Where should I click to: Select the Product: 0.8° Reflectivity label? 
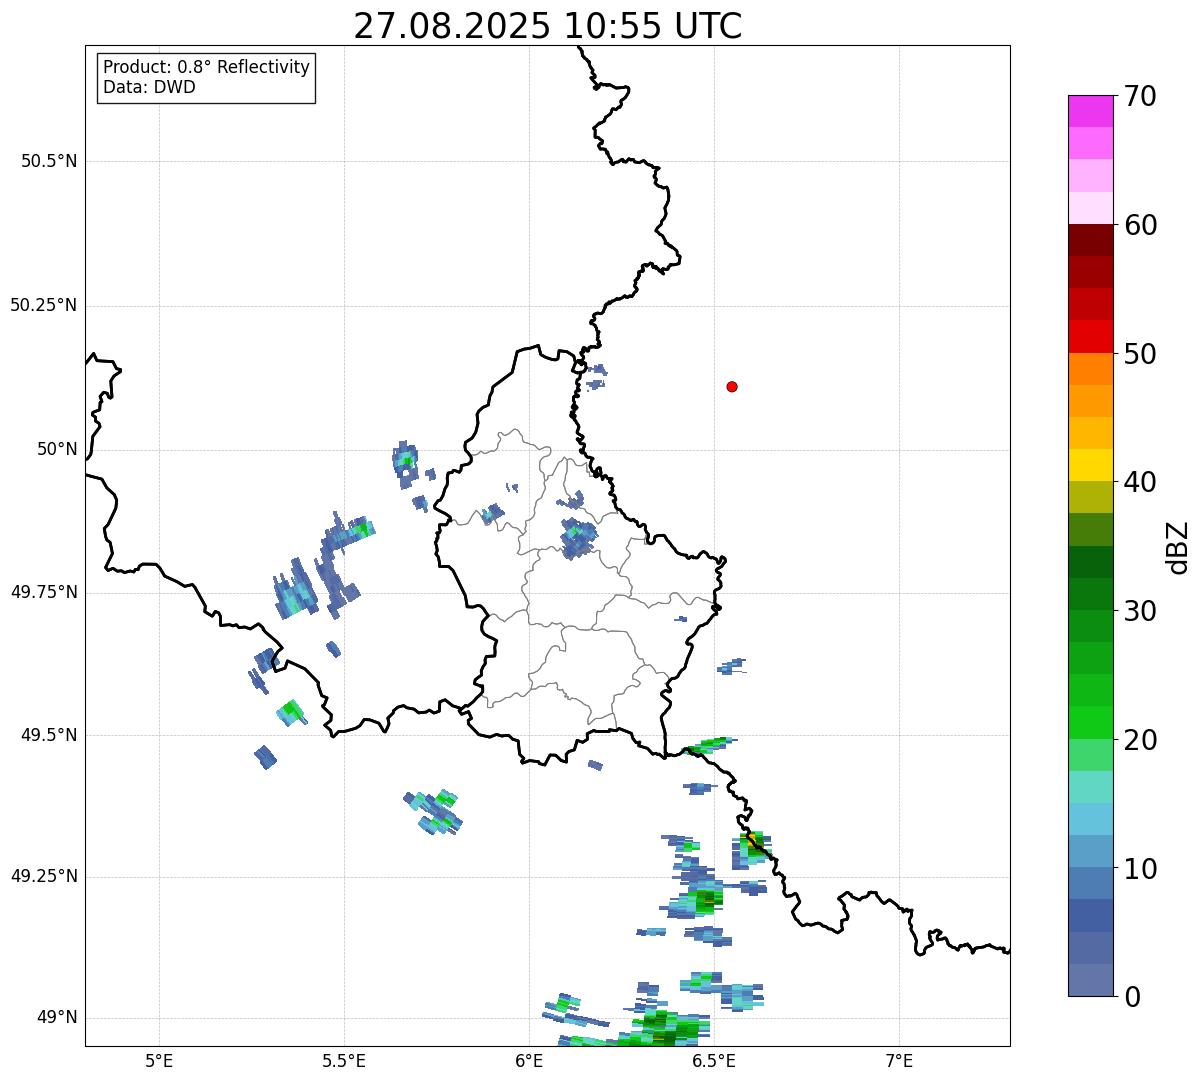coord(206,67)
